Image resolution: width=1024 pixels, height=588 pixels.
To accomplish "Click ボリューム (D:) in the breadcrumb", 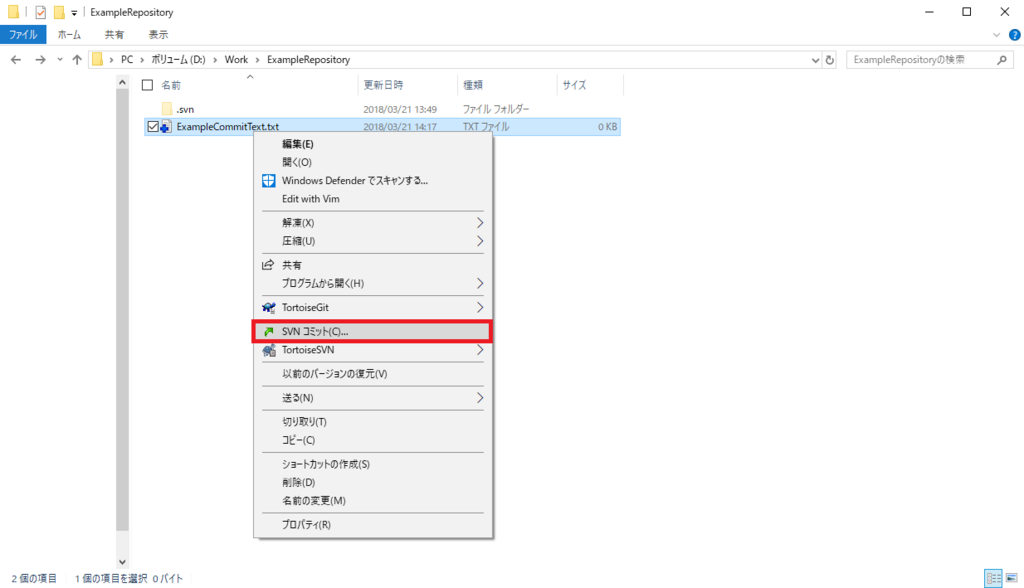I will click(178, 59).
